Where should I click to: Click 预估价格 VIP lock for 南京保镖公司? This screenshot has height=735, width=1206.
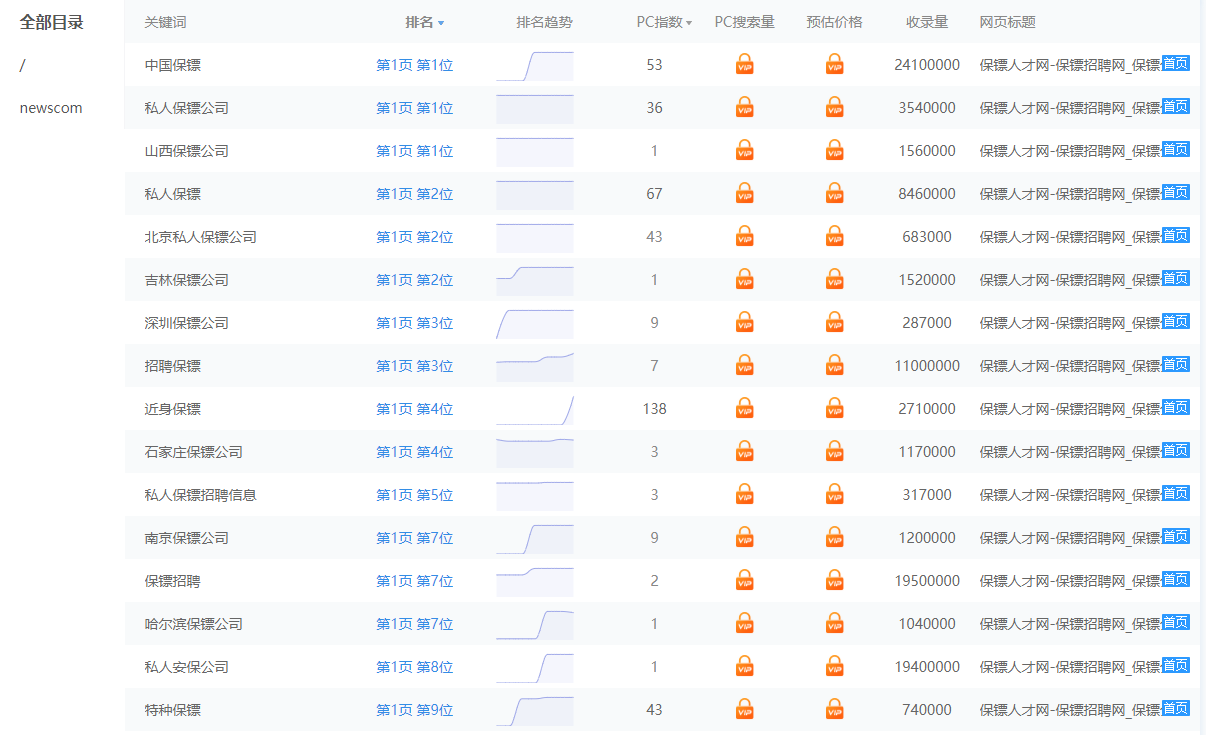click(835, 538)
